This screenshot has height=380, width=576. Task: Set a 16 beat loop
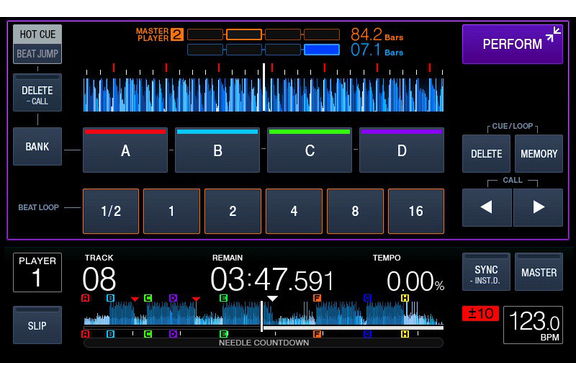(x=416, y=211)
